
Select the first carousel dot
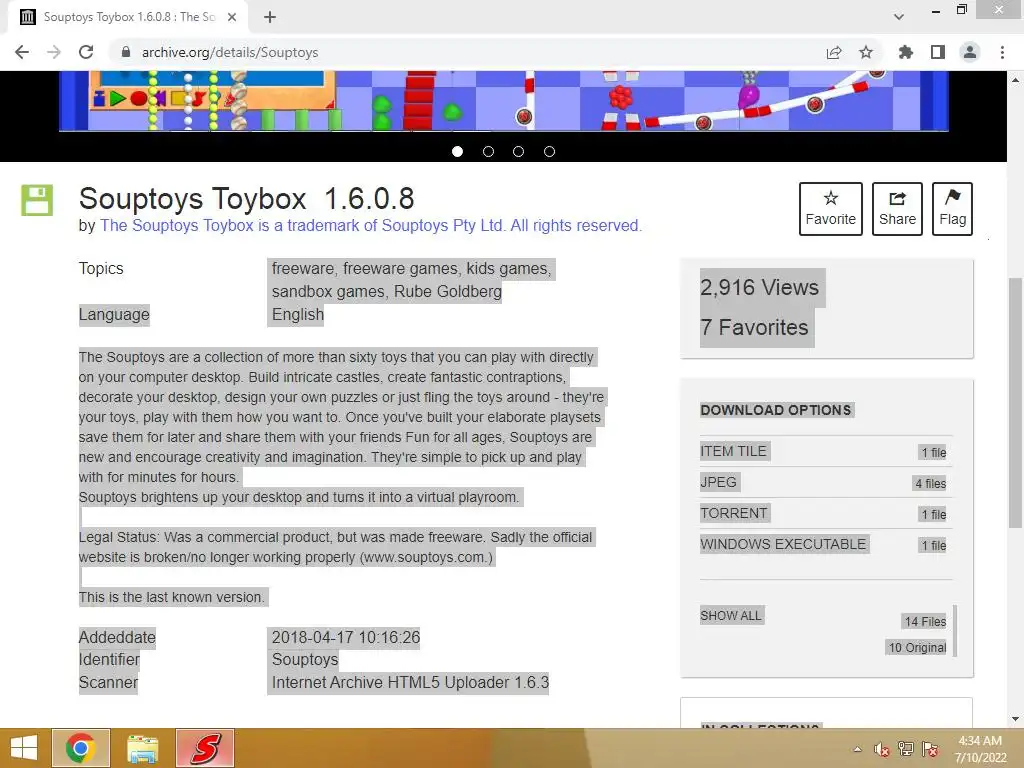click(458, 152)
